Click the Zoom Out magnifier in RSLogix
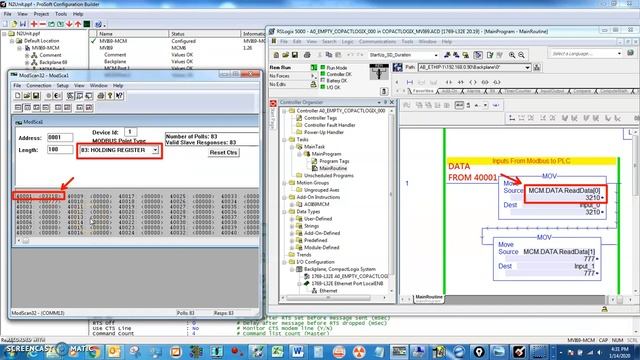The image size is (640, 360). point(521,55)
